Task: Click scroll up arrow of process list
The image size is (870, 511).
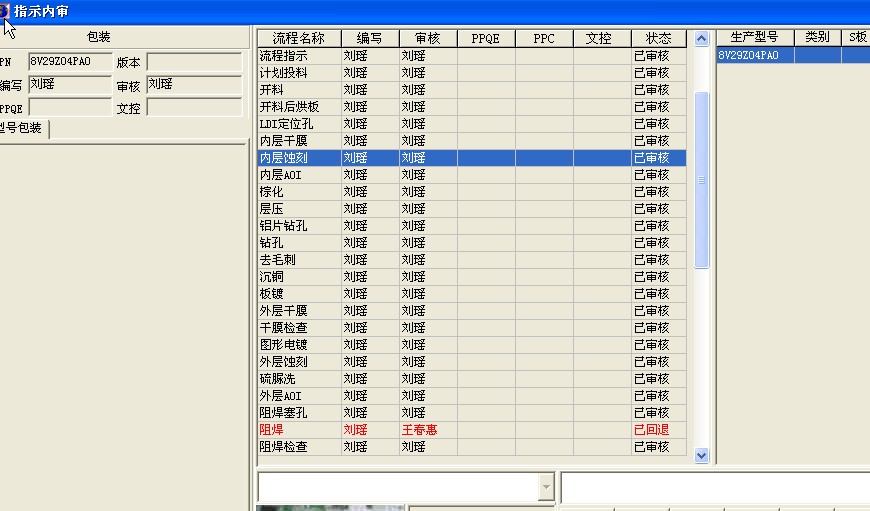Action: coord(701,38)
